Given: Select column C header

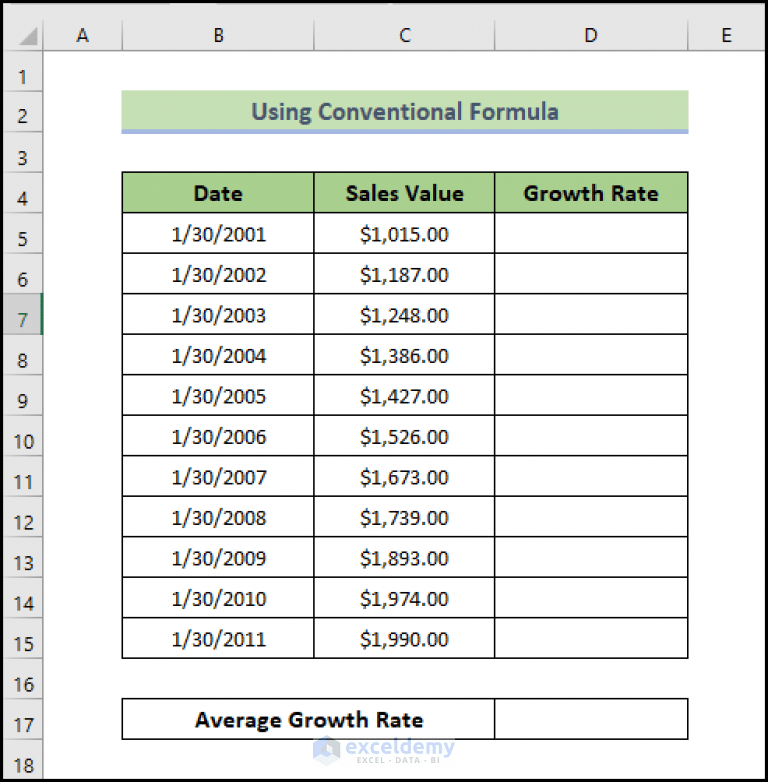Looking at the screenshot, I should click(x=404, y=35).
